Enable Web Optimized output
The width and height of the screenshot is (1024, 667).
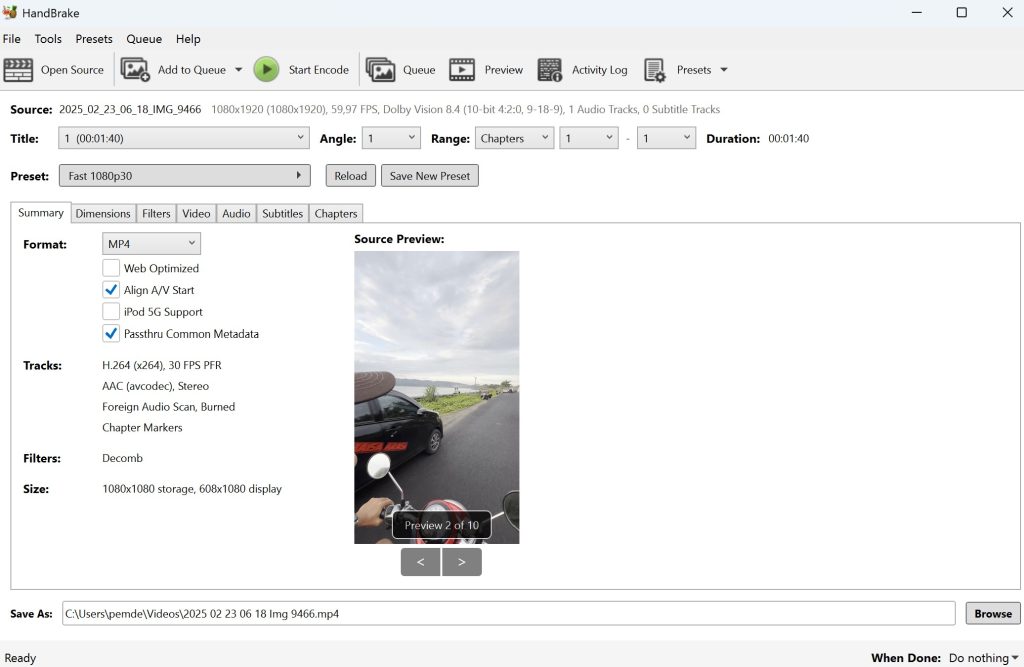tap(111, 268)
